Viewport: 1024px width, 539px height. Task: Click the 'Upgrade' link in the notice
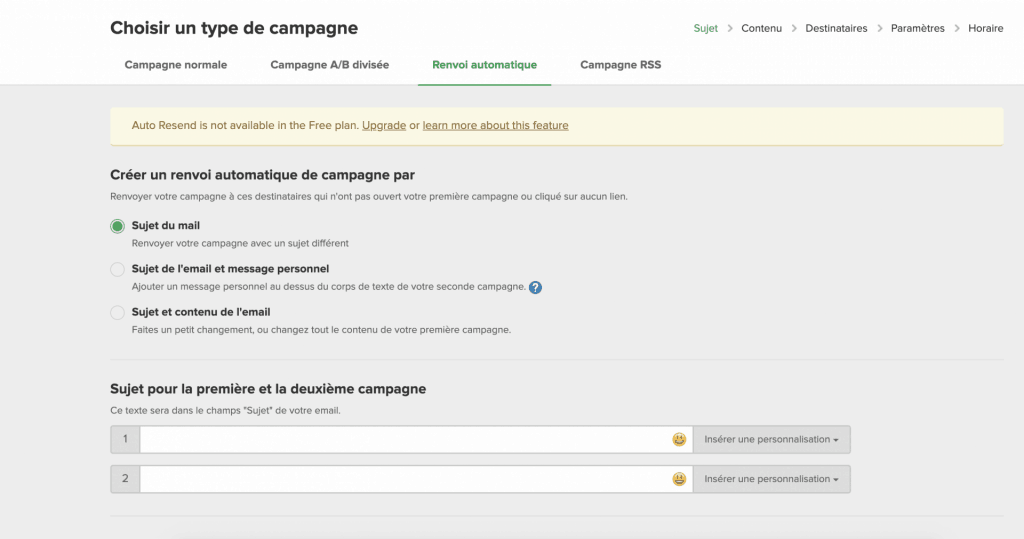(384, 126)
